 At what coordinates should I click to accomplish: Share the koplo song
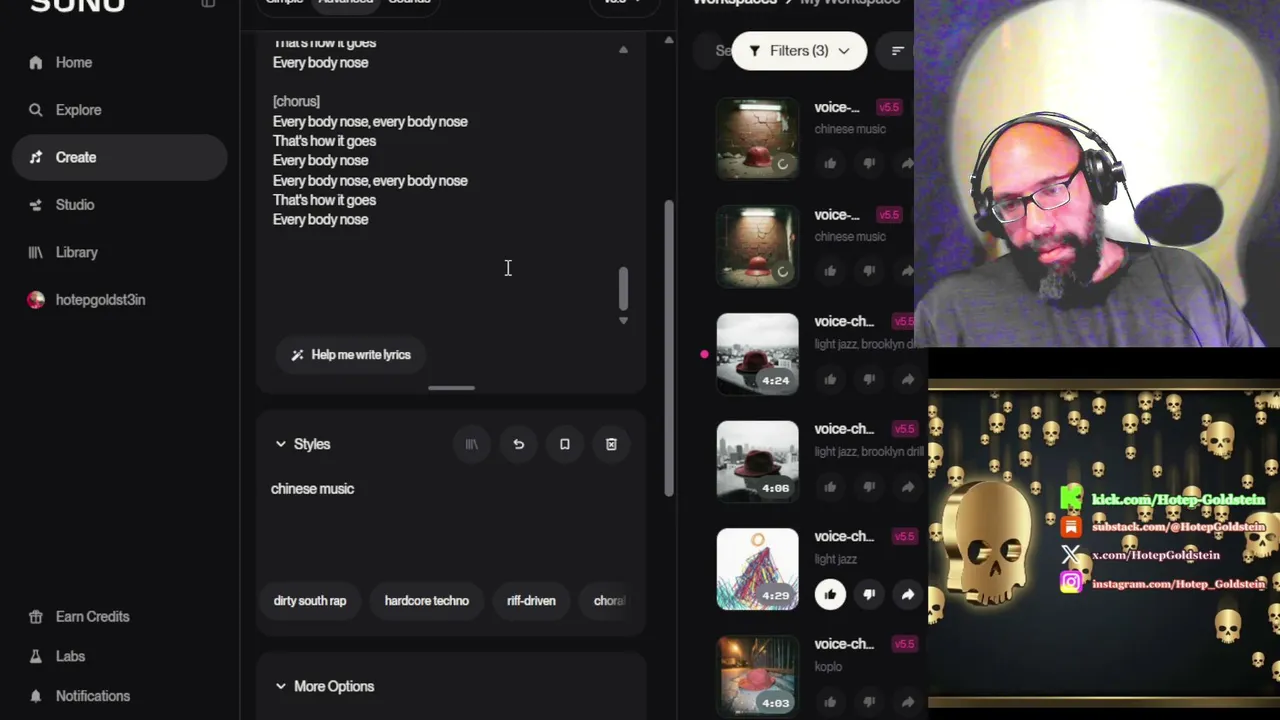click(907, 702)
